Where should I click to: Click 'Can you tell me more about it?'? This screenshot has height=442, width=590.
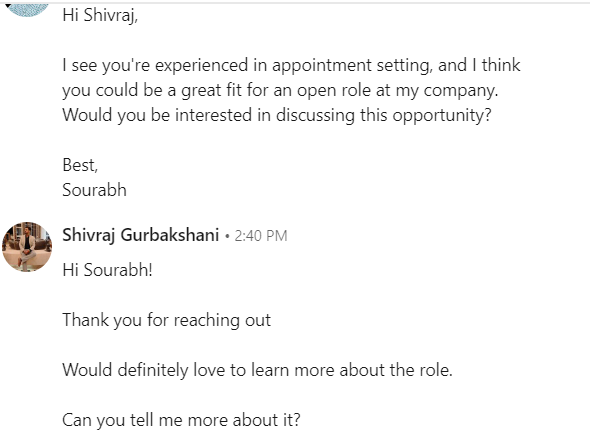(x=181, y=420)
